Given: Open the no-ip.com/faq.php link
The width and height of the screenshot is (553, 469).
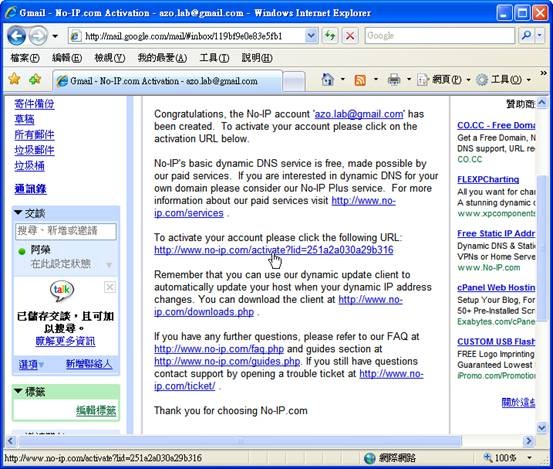Looking at the screenshot, I should 219,349.
